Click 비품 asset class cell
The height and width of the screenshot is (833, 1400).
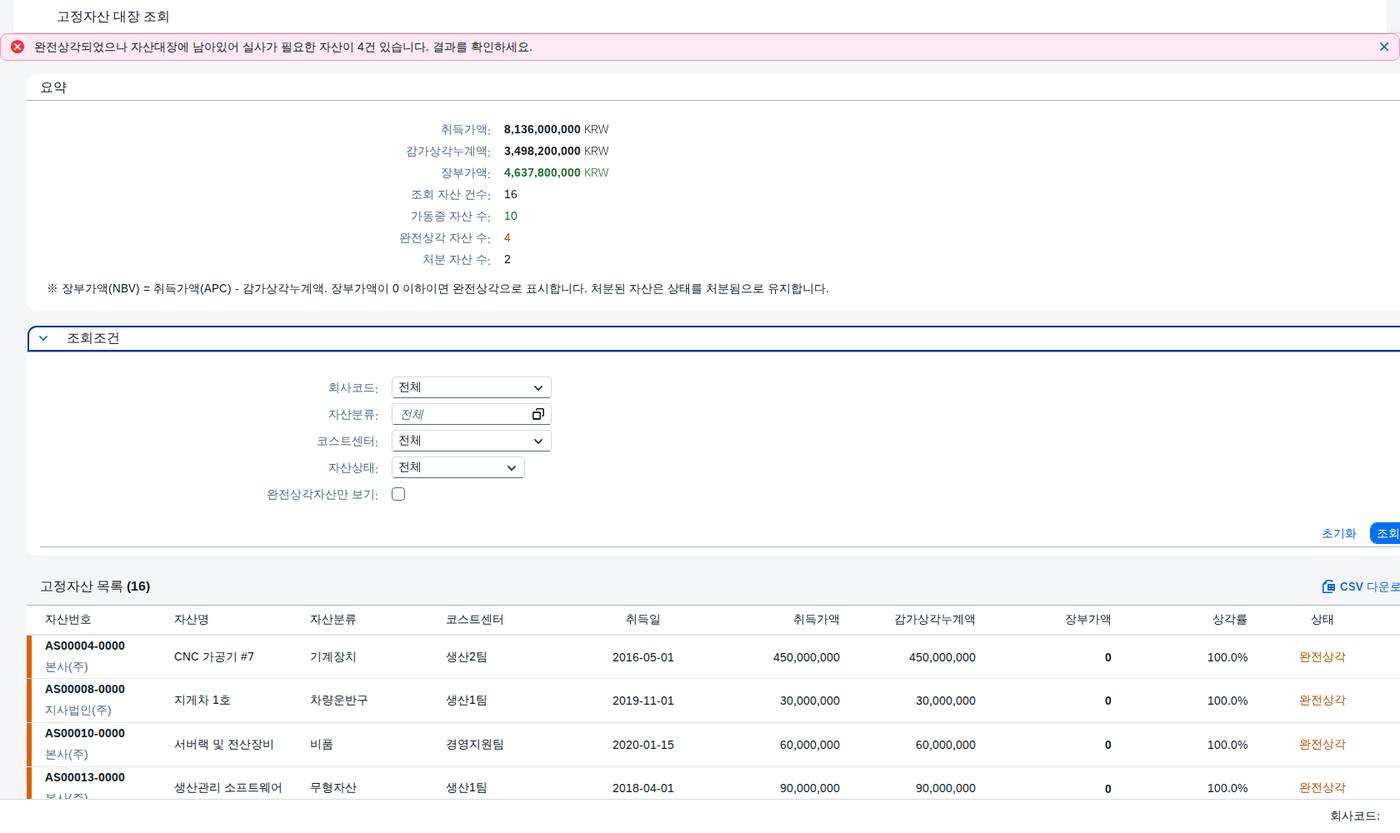tap(322, 745)
